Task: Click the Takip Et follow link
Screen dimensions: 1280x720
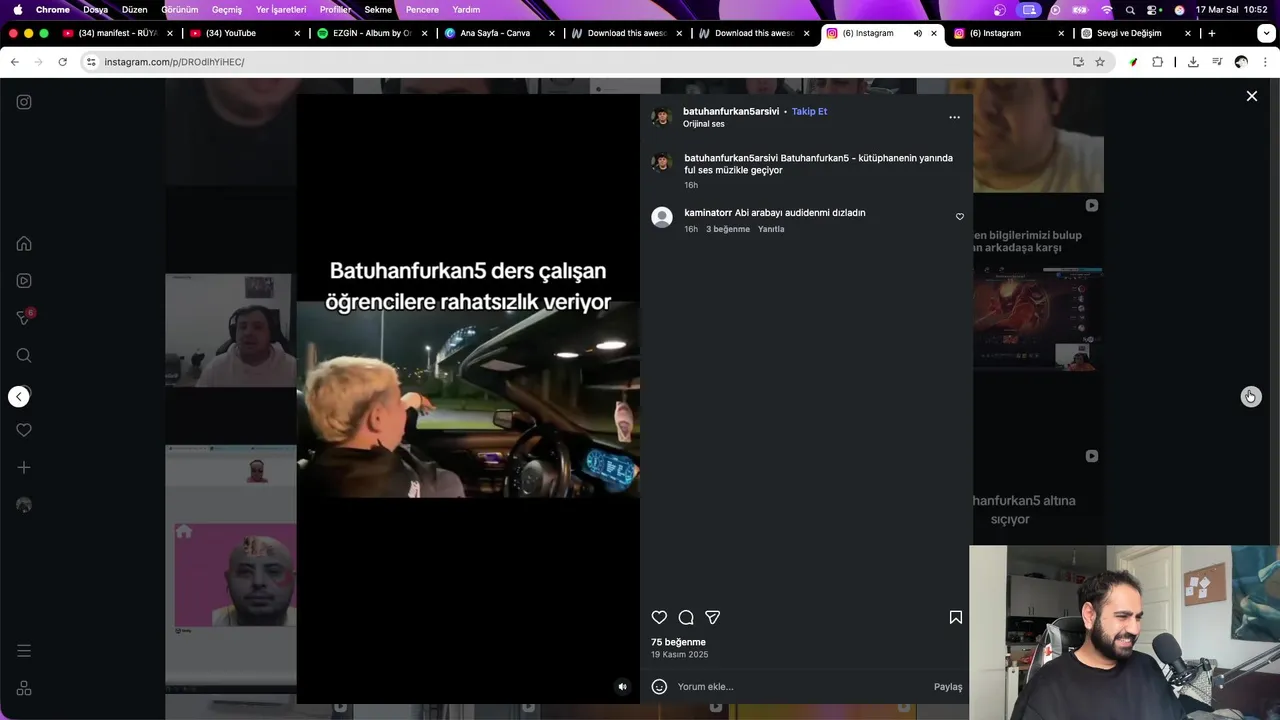Action: (x=809, y=111)
